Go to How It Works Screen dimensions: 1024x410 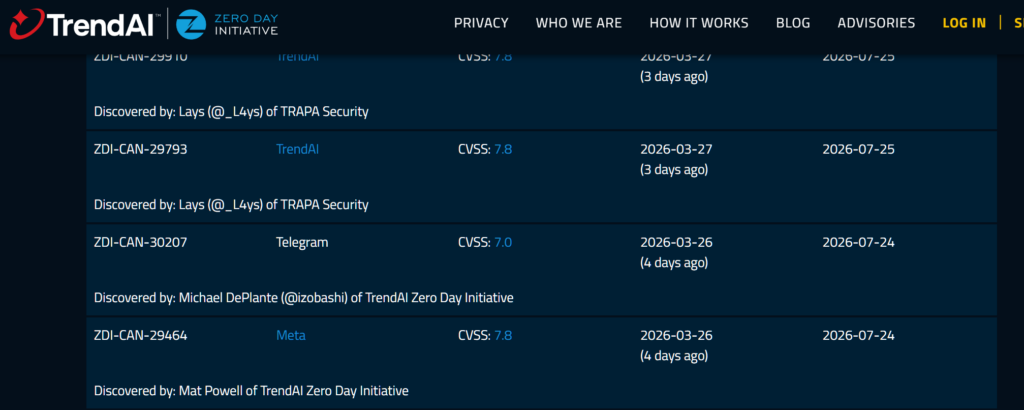coord(692,23)
